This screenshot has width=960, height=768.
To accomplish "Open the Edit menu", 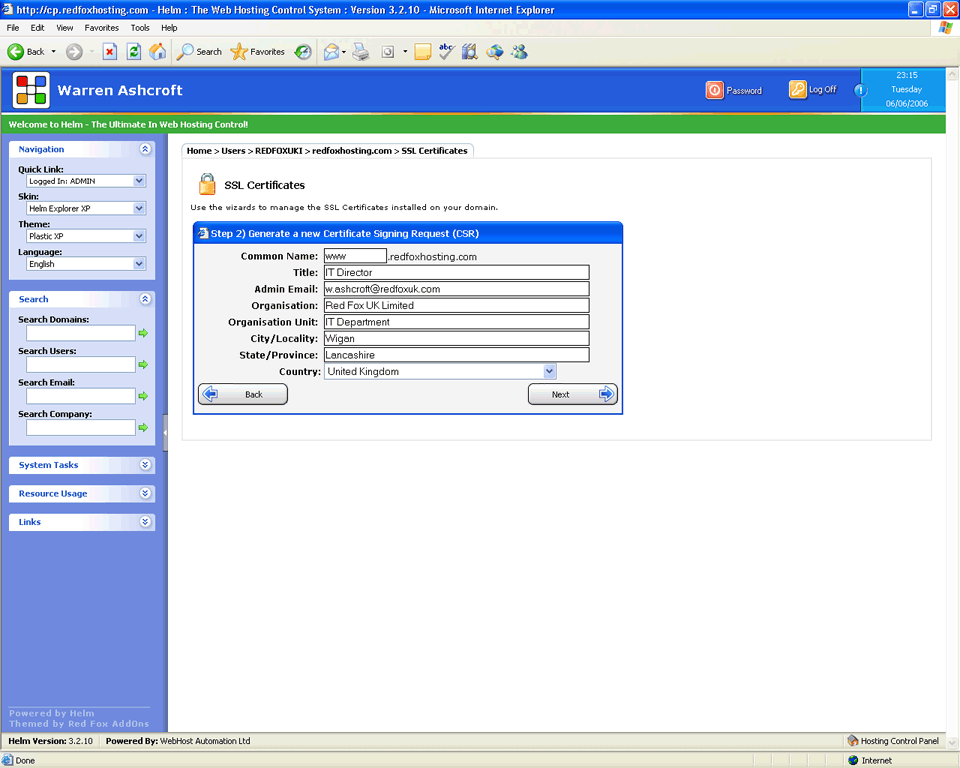I will point(37,28).
